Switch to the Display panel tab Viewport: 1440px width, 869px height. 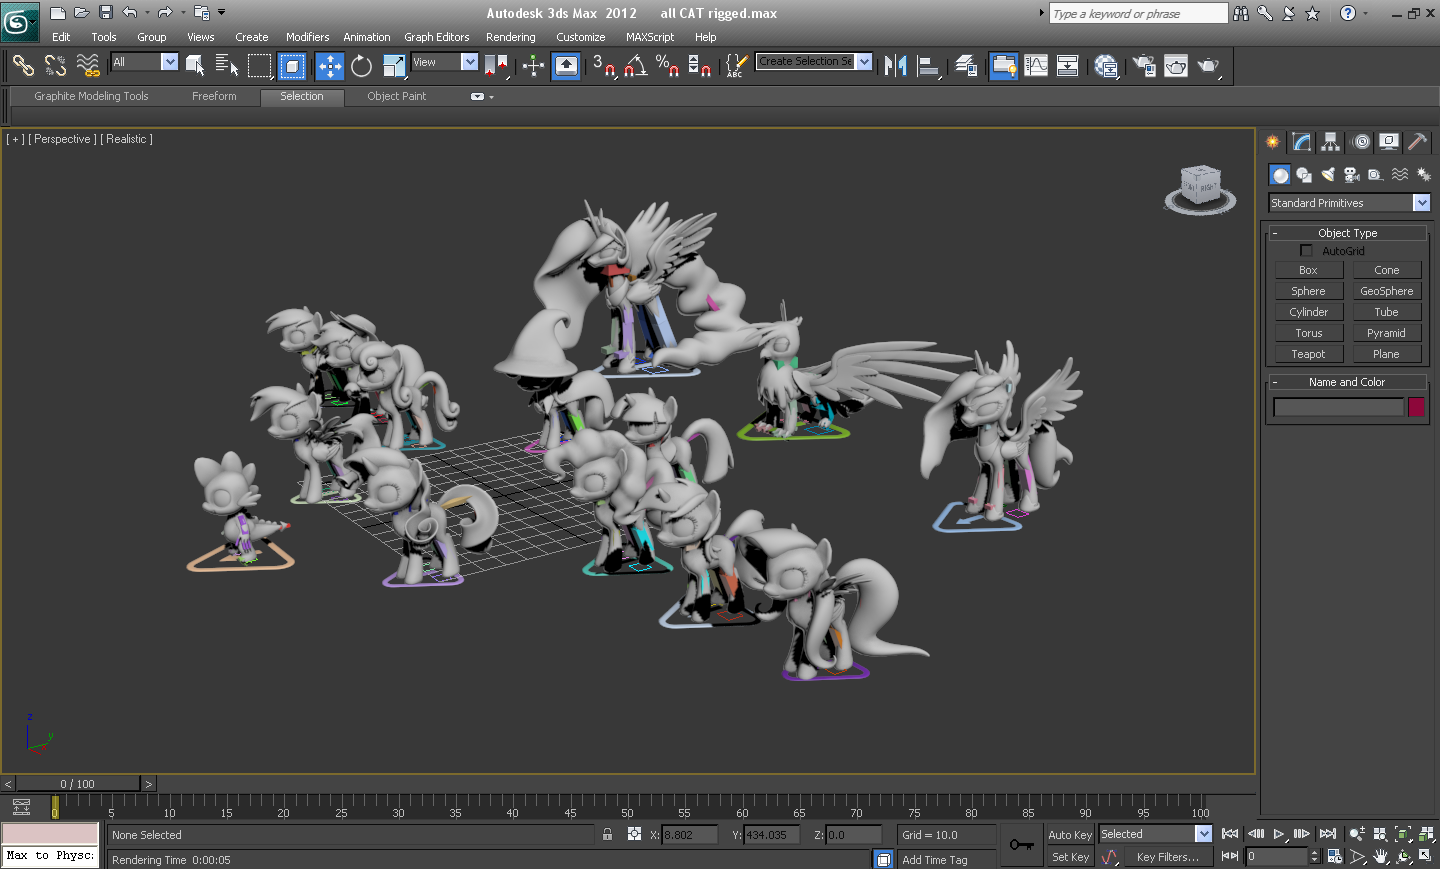point(1389,142)
